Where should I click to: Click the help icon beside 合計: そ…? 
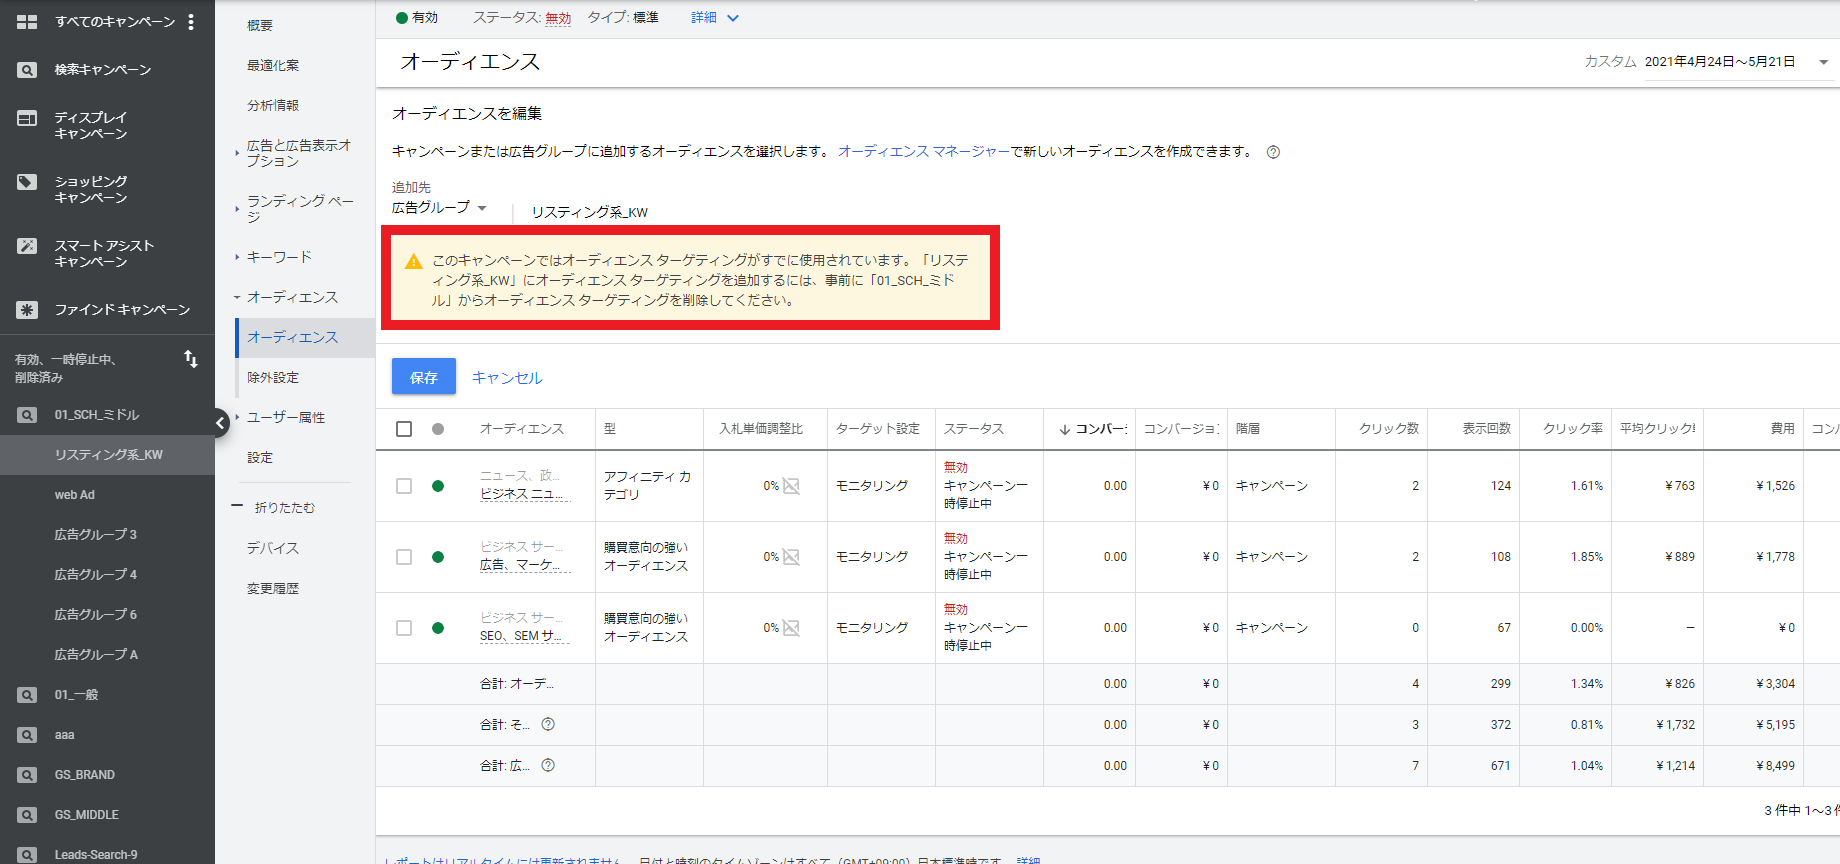548,724
